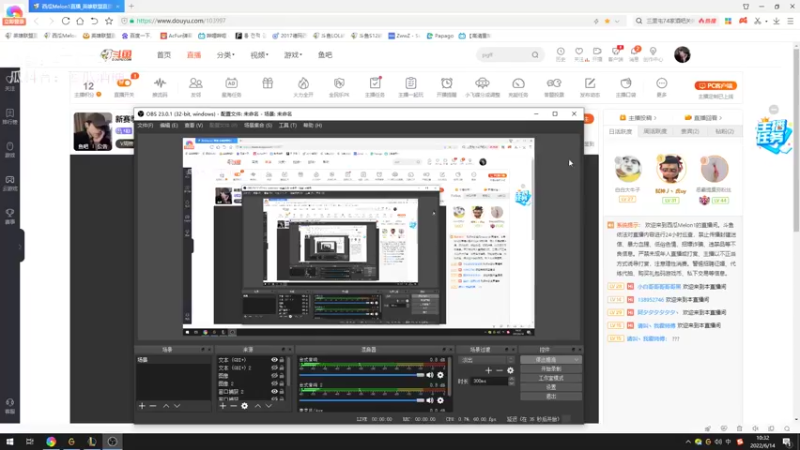
Task: Toggle lock on 文本 (GDI+) source
Action: pos(282,360)
